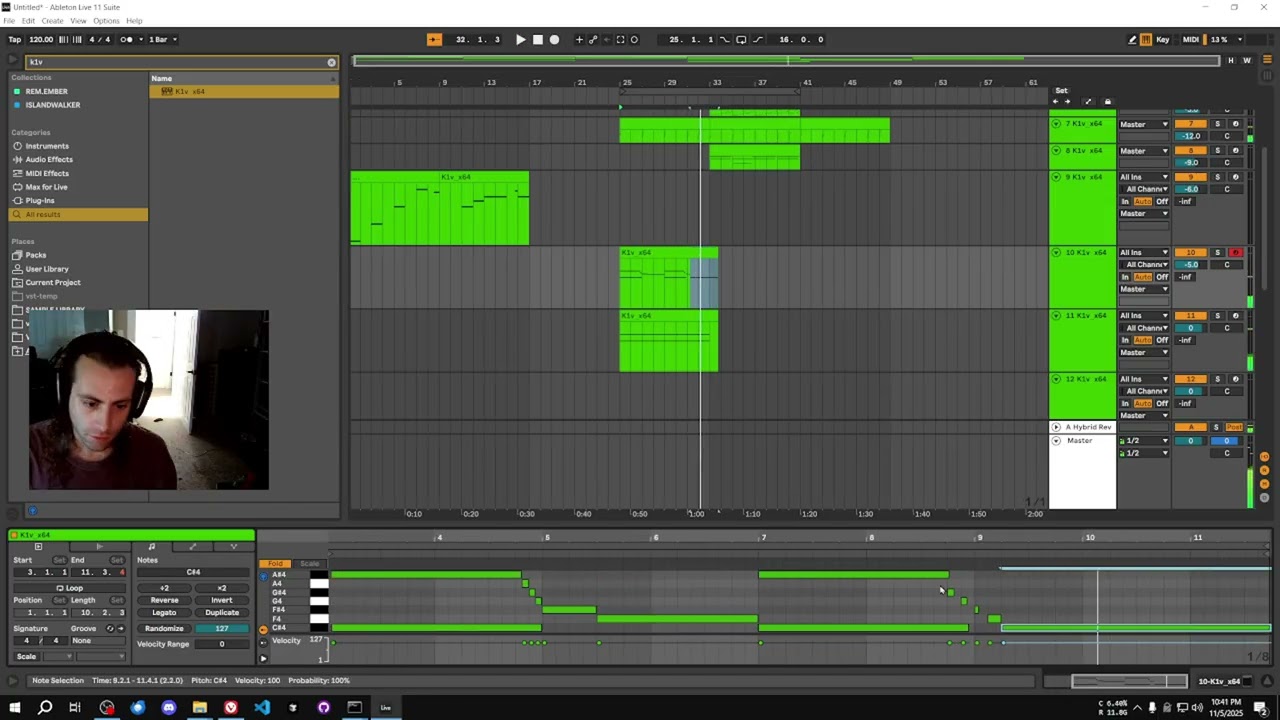Image resolution: width=1280 pixels, height=720 pixels.
Task: Open the GitHub Desktop taskbar icon
Action: point(324,708)
